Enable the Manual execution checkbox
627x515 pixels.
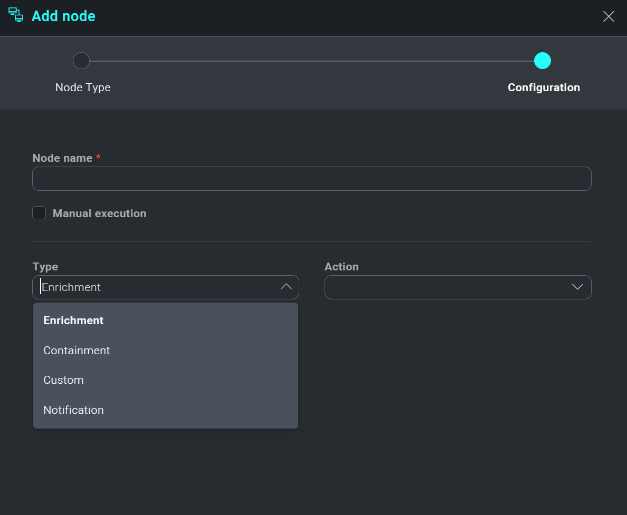[39, 213]
